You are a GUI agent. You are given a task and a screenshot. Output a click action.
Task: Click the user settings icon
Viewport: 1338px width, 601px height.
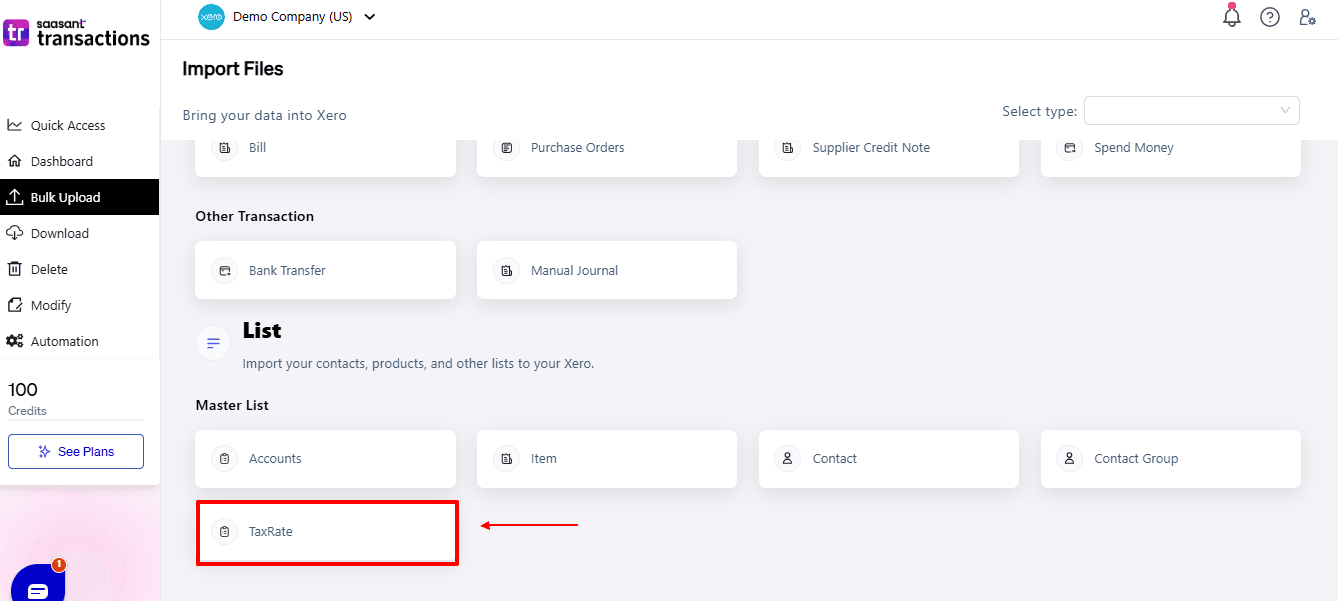point(1307,17)
